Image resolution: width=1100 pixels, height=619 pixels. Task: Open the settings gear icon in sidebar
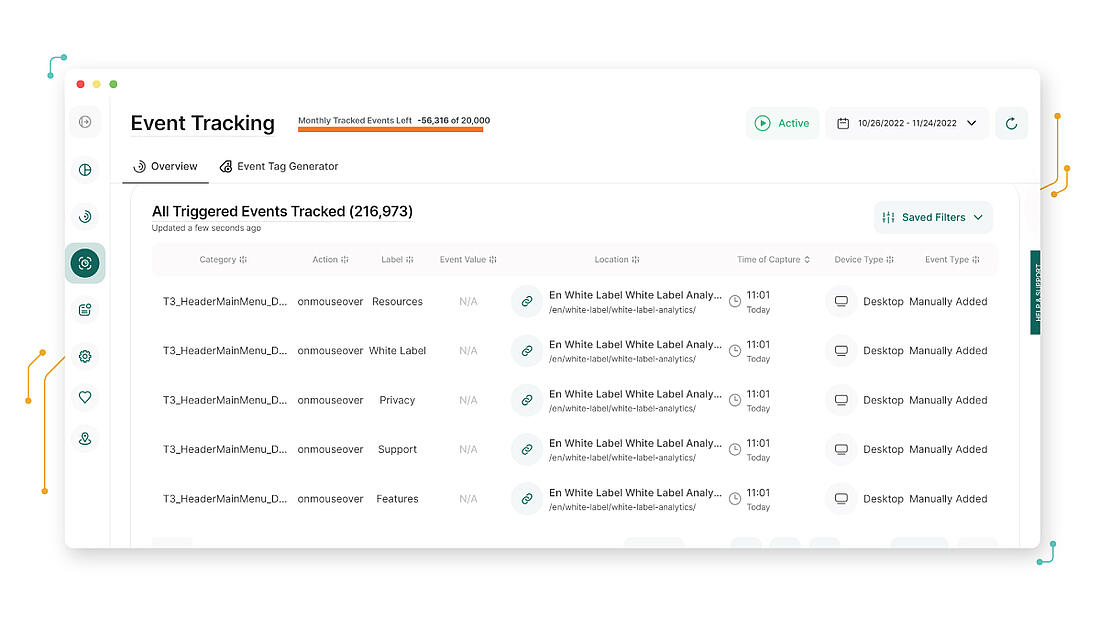[x=85, y=357]
